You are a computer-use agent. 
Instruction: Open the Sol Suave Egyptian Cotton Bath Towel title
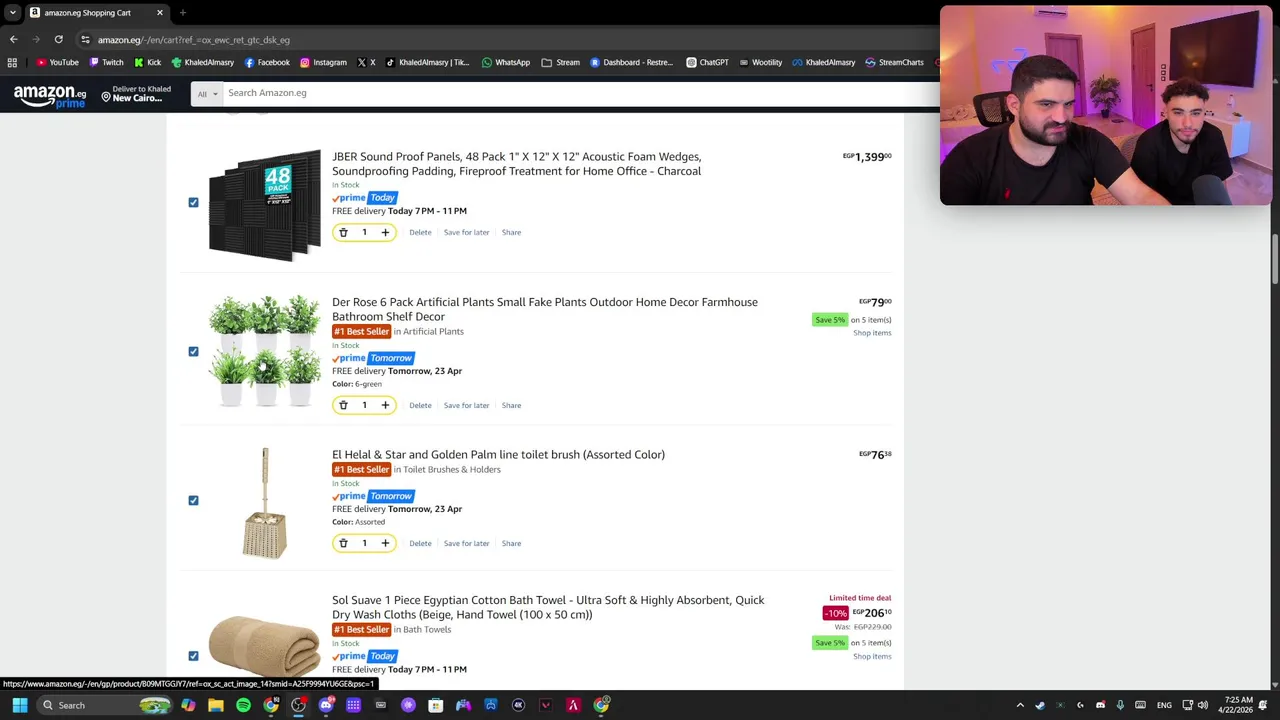pyautogui.click(x=548, y=607)
